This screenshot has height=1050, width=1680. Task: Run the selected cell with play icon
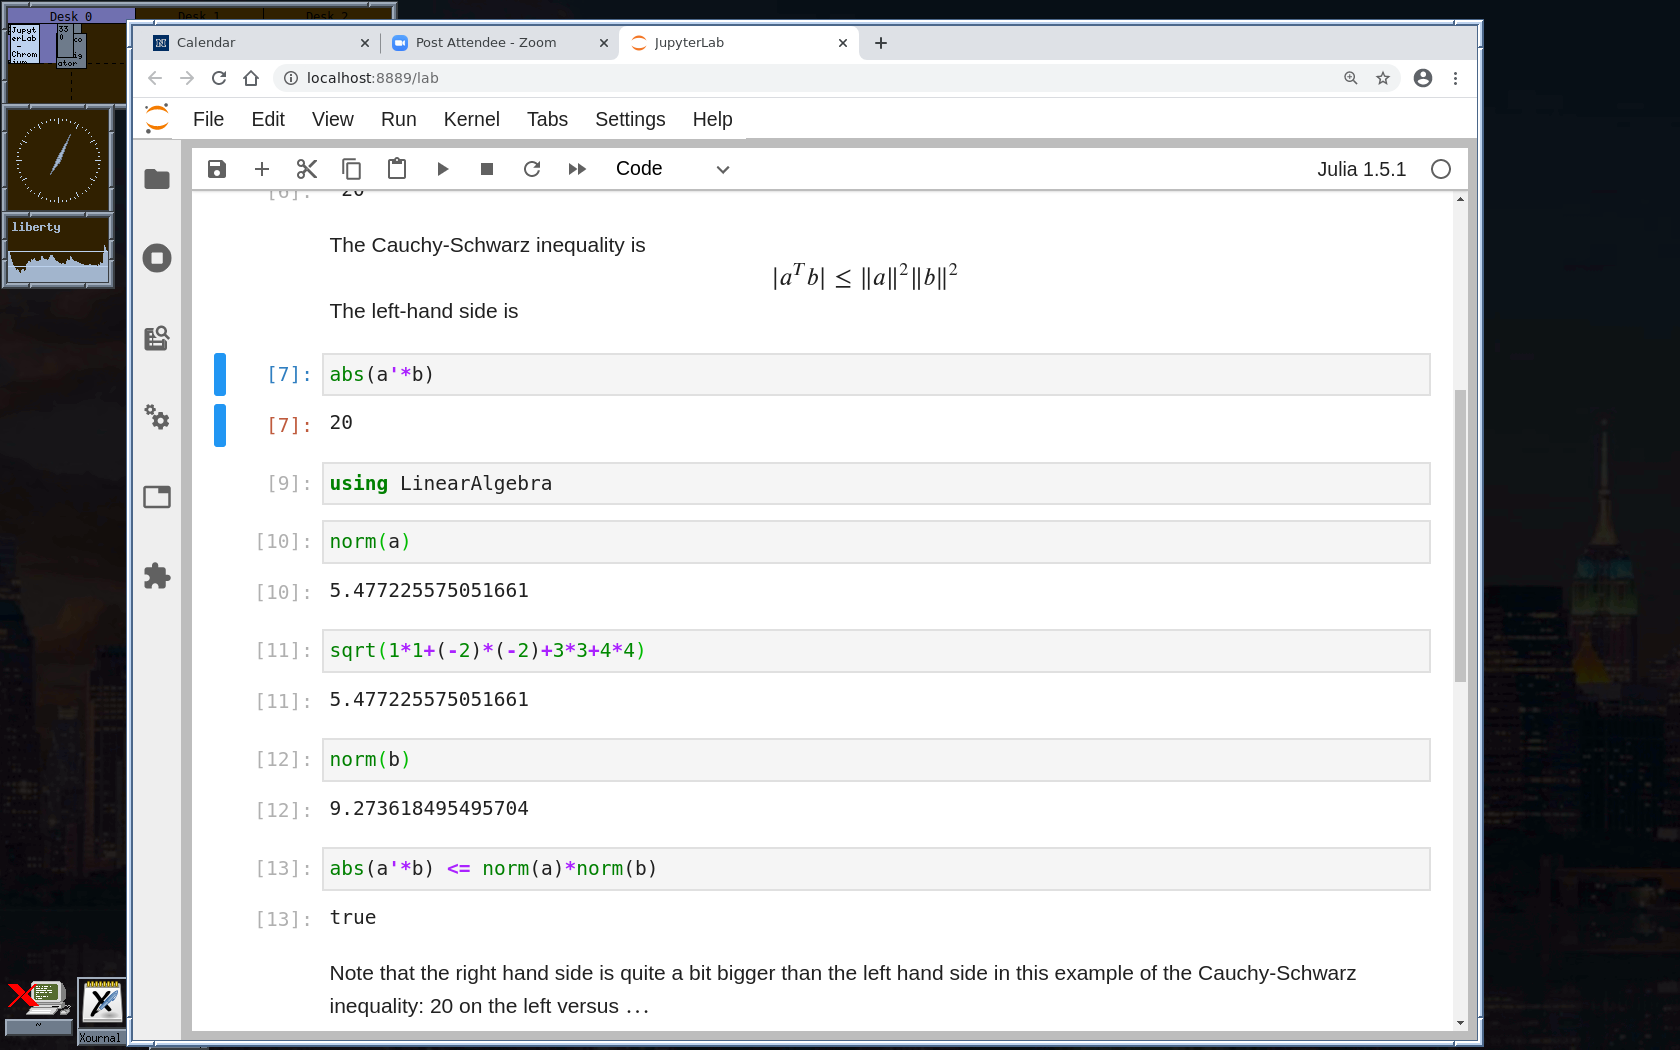[442, 169]
